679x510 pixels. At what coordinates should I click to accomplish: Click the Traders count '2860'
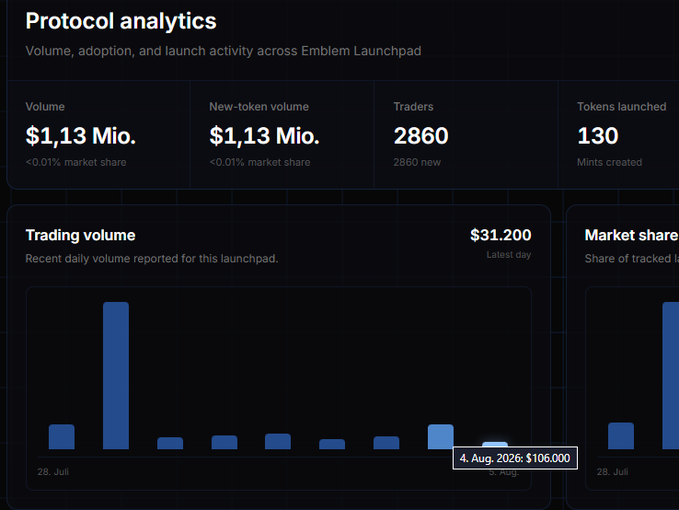421,136
